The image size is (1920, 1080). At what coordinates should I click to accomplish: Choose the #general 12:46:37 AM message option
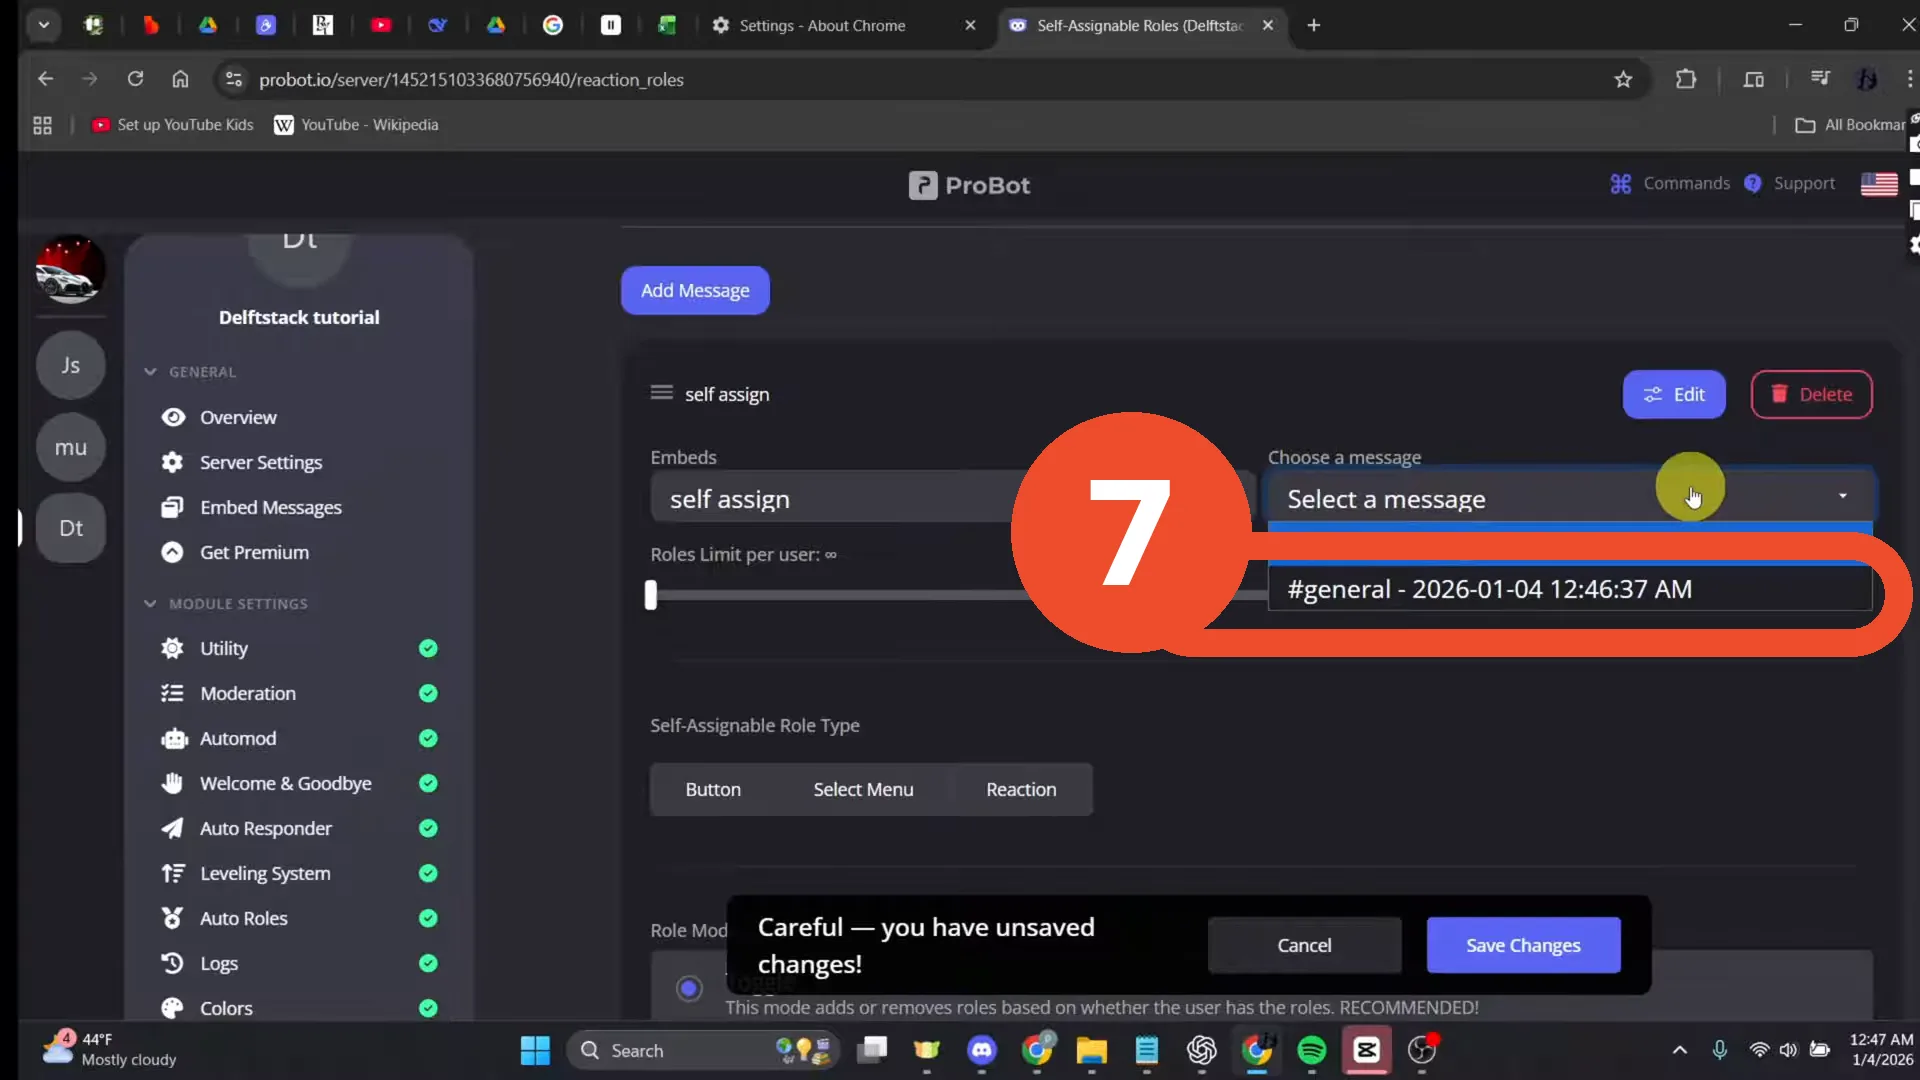point(1569,589)
